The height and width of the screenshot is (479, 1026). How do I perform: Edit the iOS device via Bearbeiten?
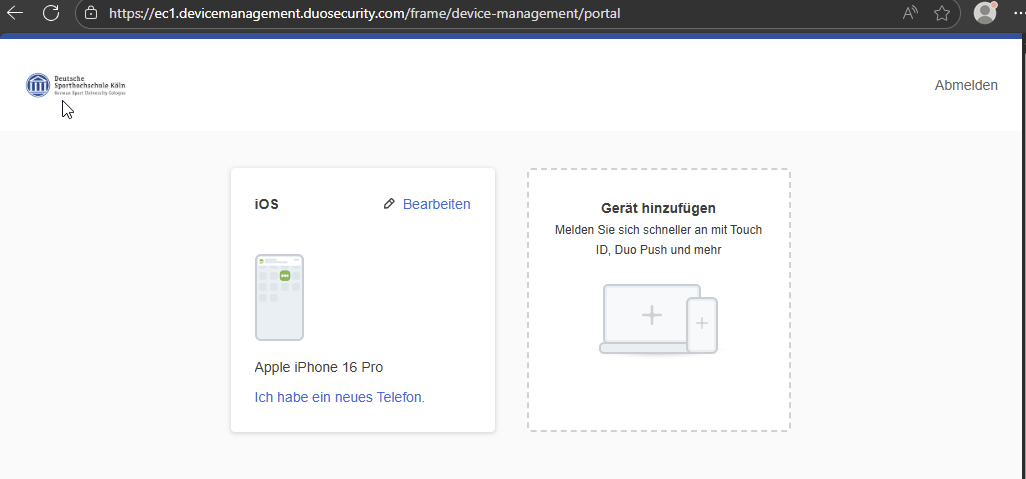tap(436, 204)
